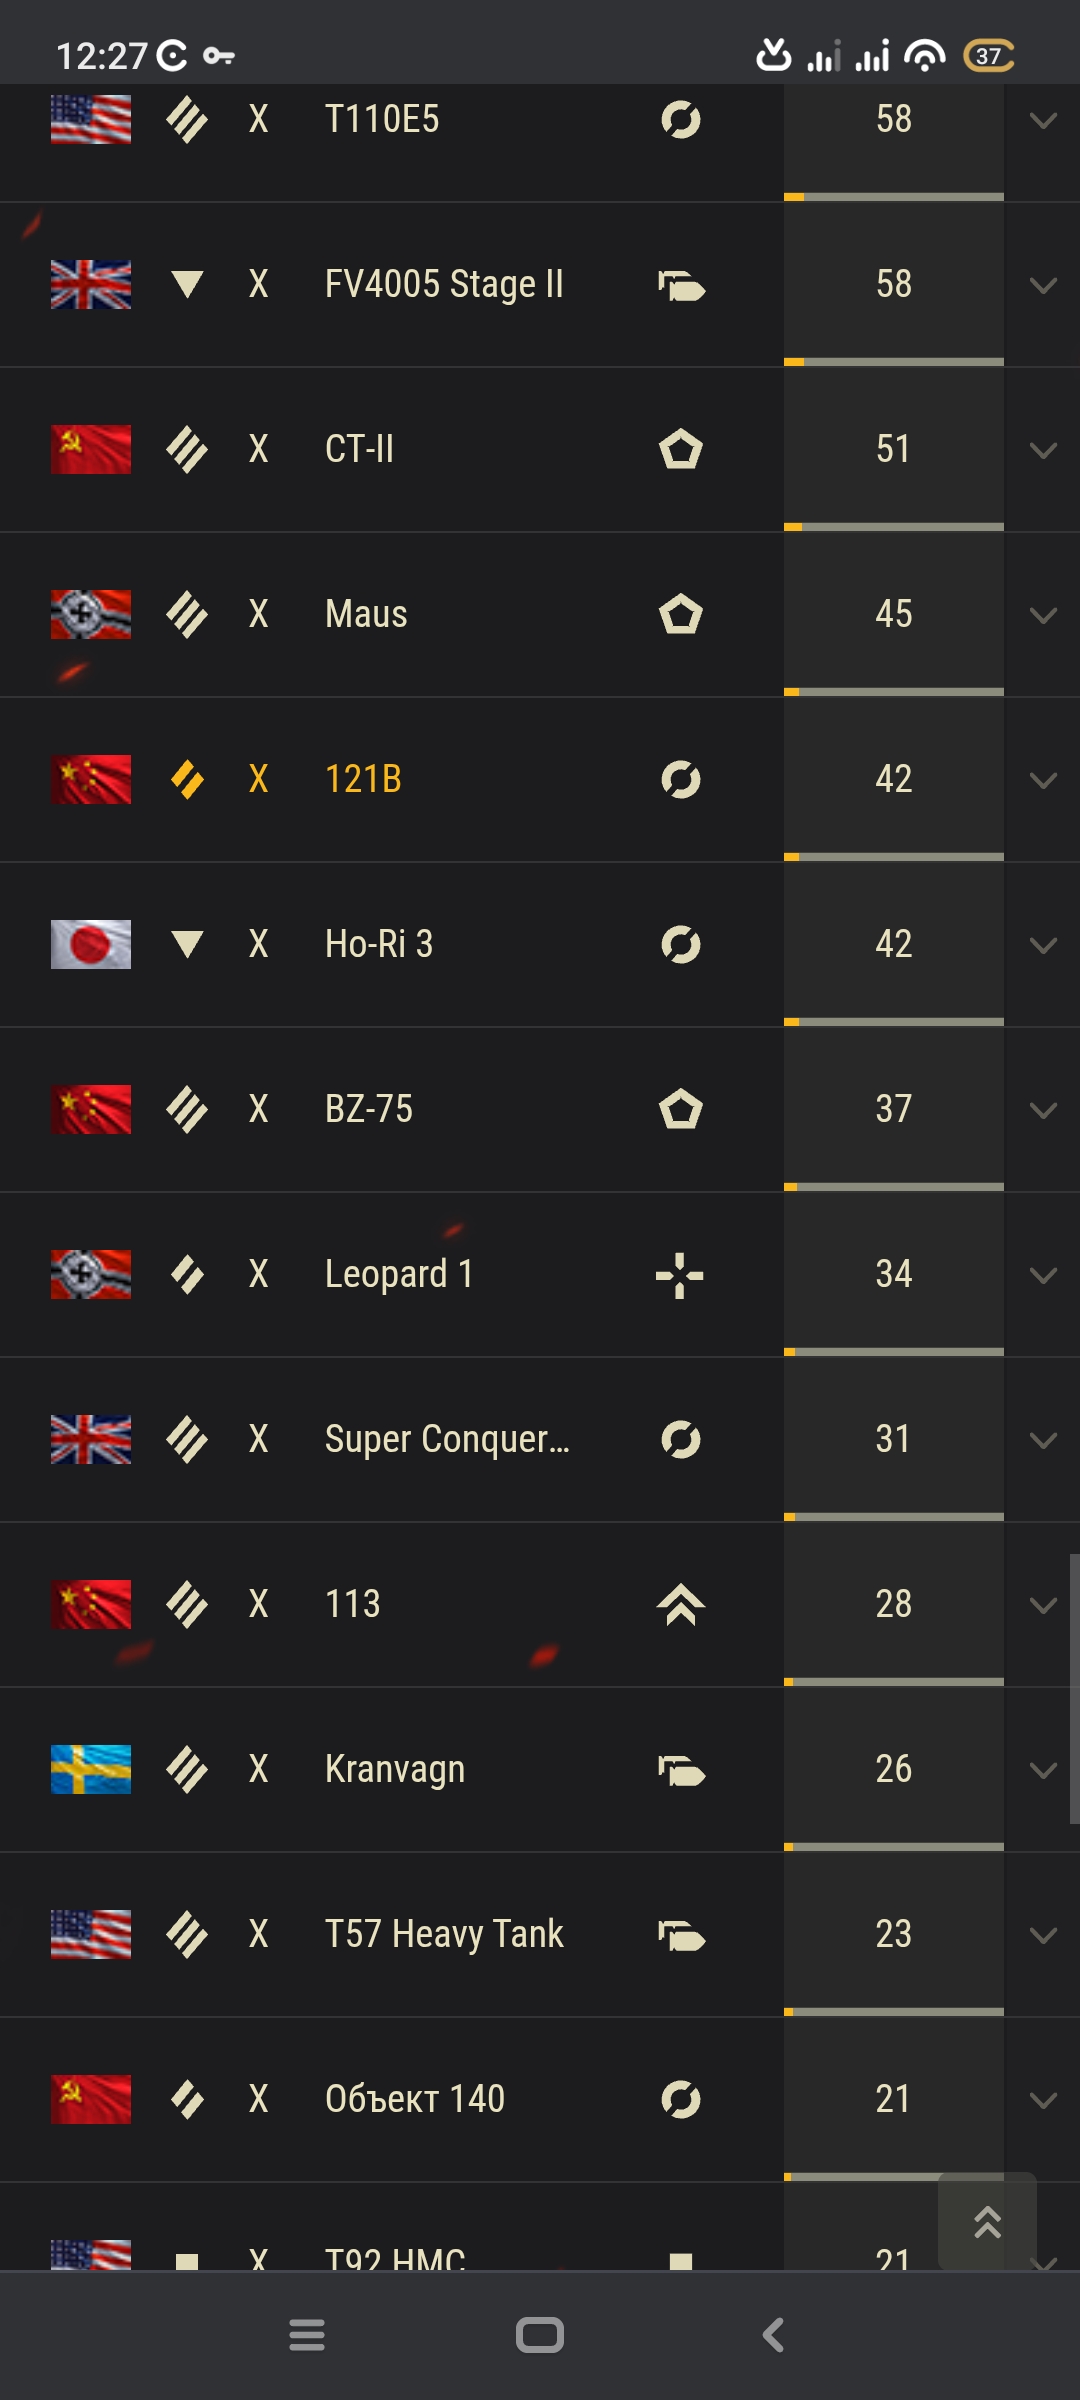This screenshot has width=1080, height=2400.
Task: Click the double chevron role icon for 113
Action: pyautogui.click(x=680, y=1604)
